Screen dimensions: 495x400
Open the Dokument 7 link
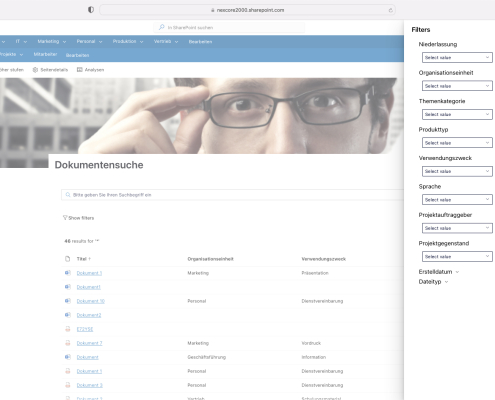(x=89, y=343)
